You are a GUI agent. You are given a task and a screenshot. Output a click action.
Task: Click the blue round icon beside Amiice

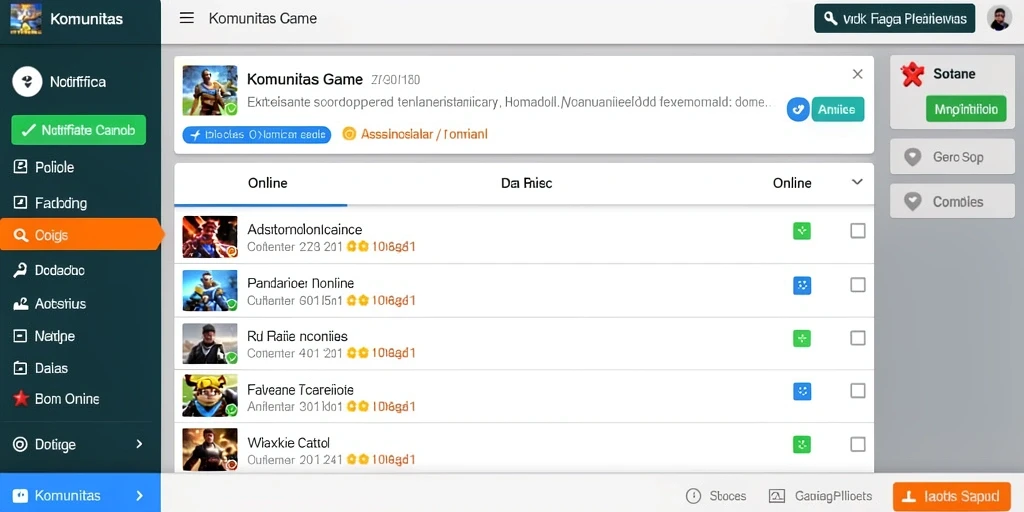(798, 109)
